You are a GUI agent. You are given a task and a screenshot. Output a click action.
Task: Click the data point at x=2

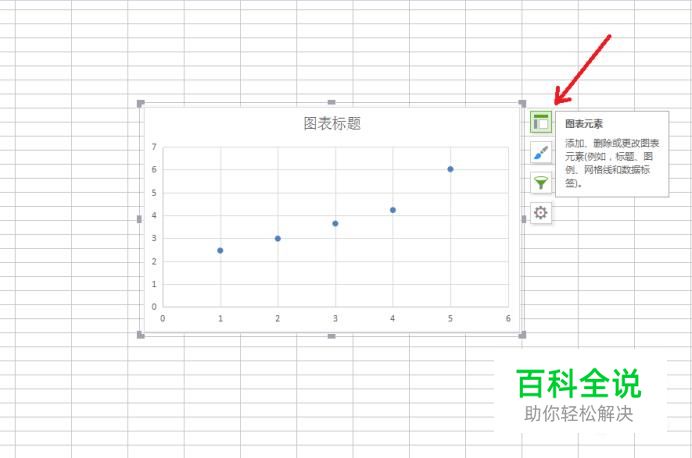(x=278, y=239)
